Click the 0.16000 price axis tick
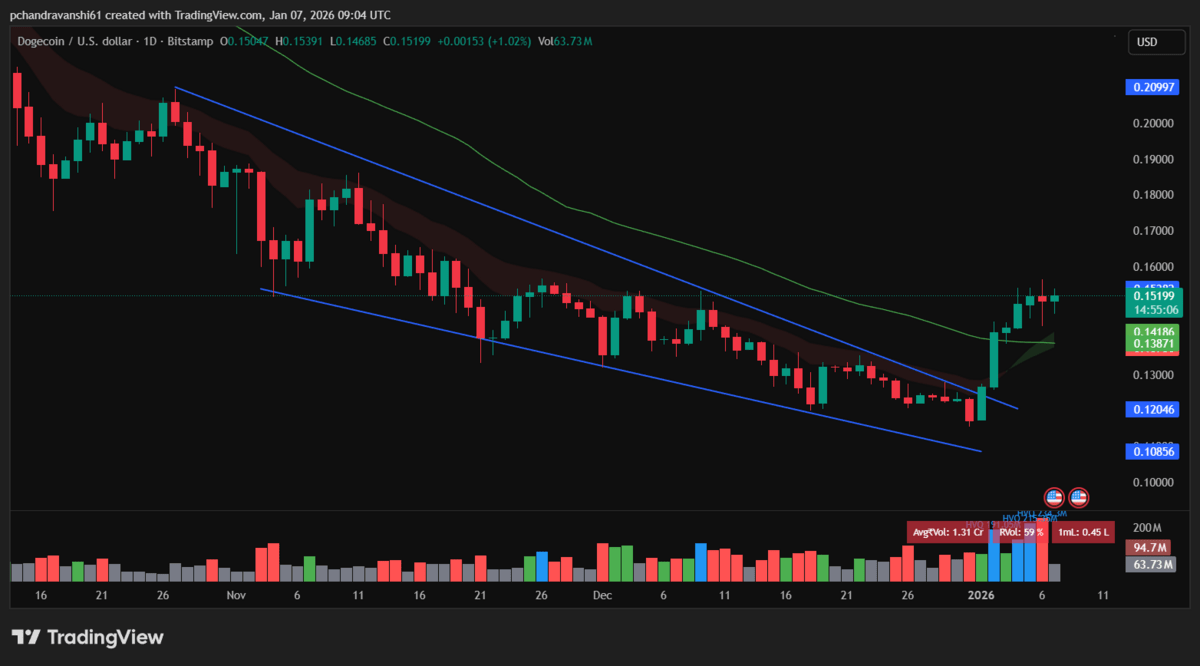Image resolution: width=1200 pixels, height=666 pixels. pyautogui.click(x=1152, y=267)
